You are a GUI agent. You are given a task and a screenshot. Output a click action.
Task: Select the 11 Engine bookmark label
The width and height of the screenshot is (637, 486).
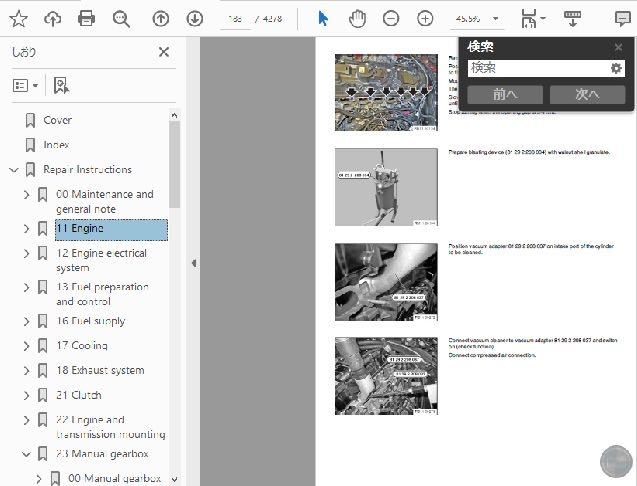pos(111,229)
